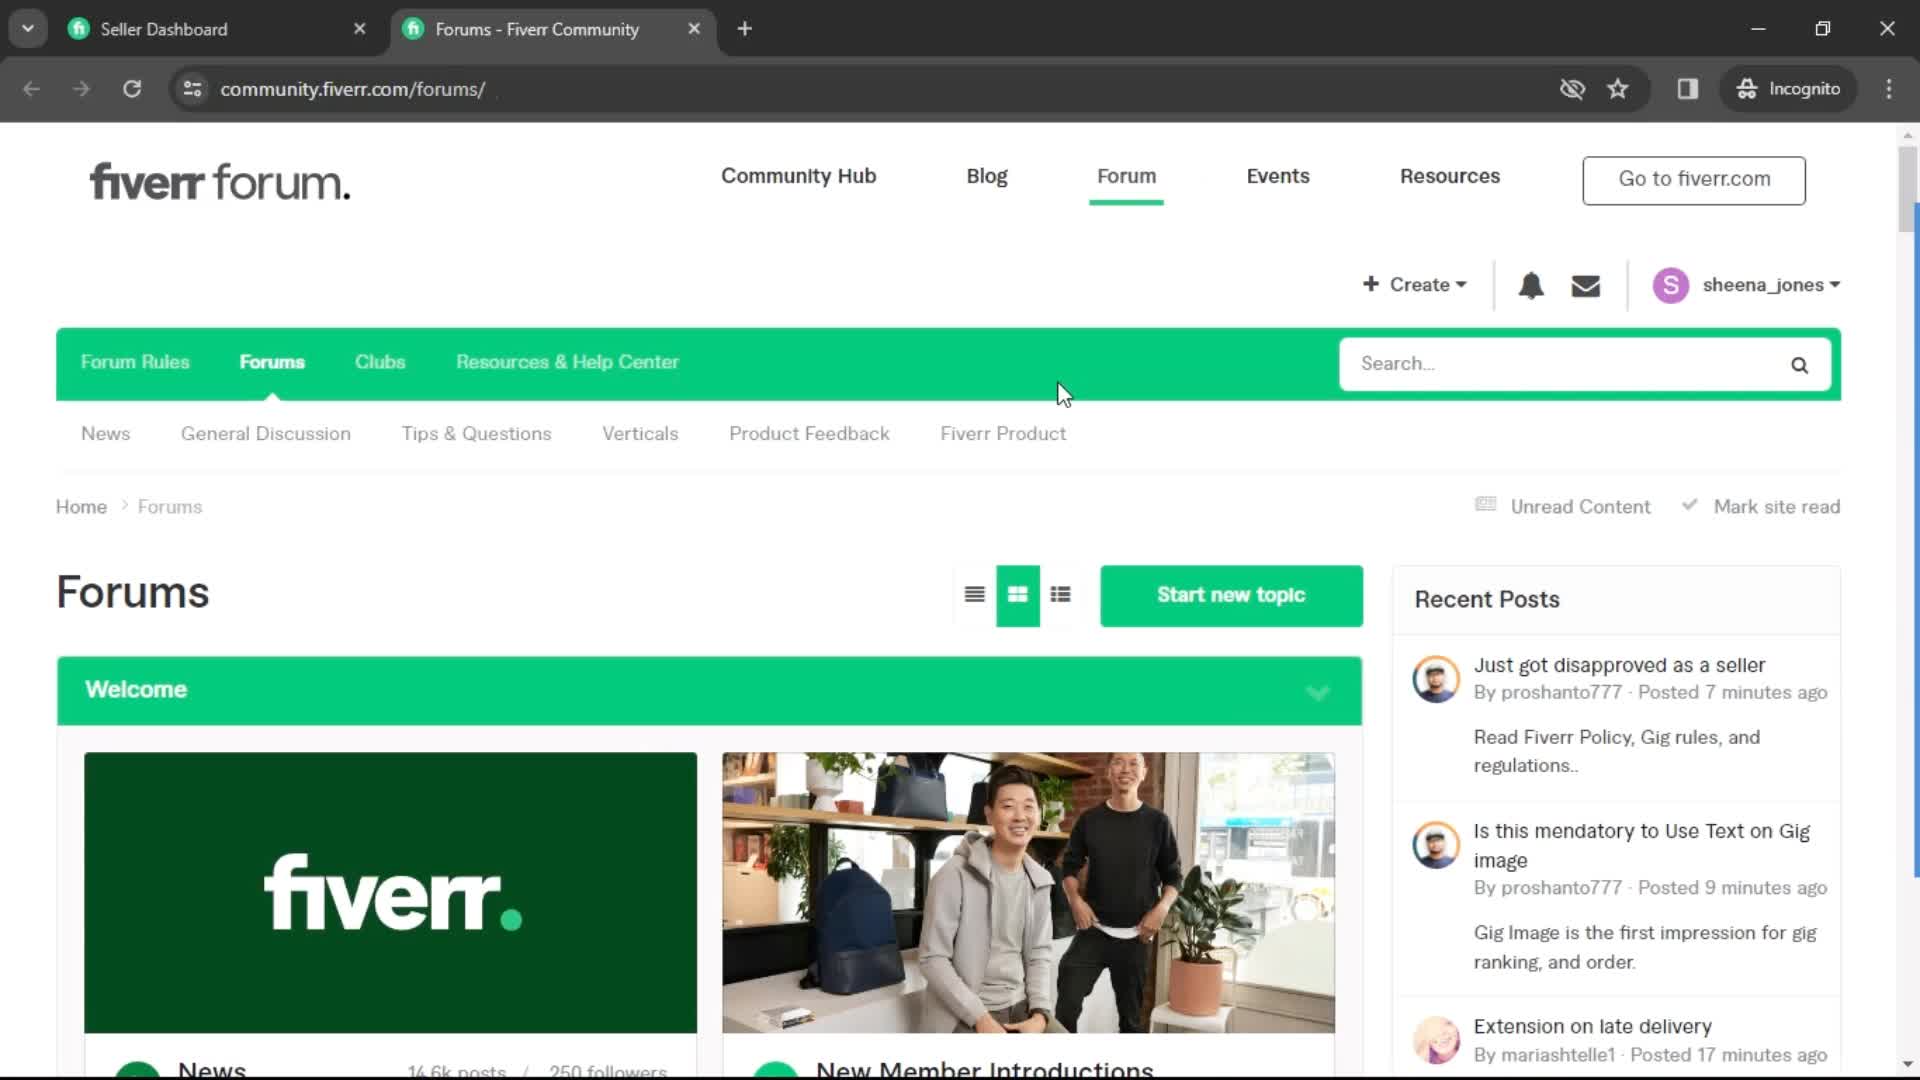Open 'Extension on late delivery' post
Viewport: 1920px width, 1080px height.
pos(1592,1026)
